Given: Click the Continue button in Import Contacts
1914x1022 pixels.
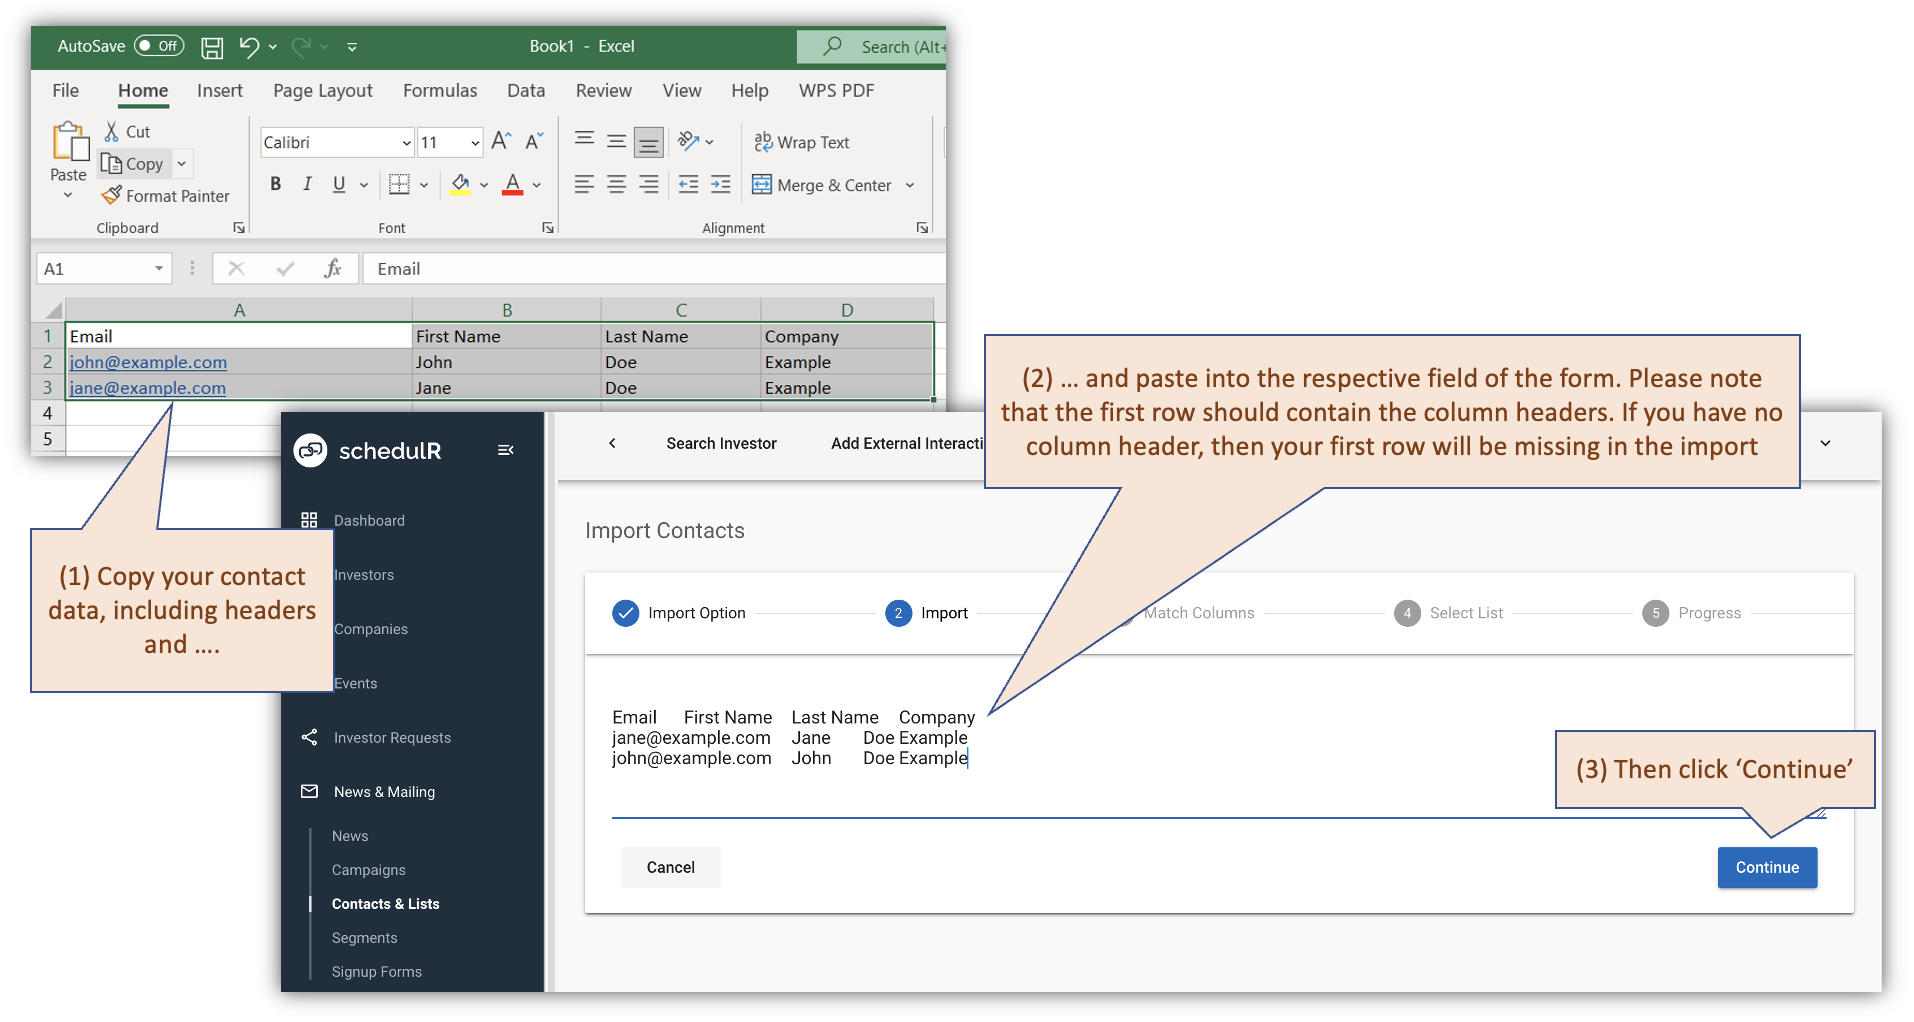Looking at the screenshot, I should [x=1766, y=867].
